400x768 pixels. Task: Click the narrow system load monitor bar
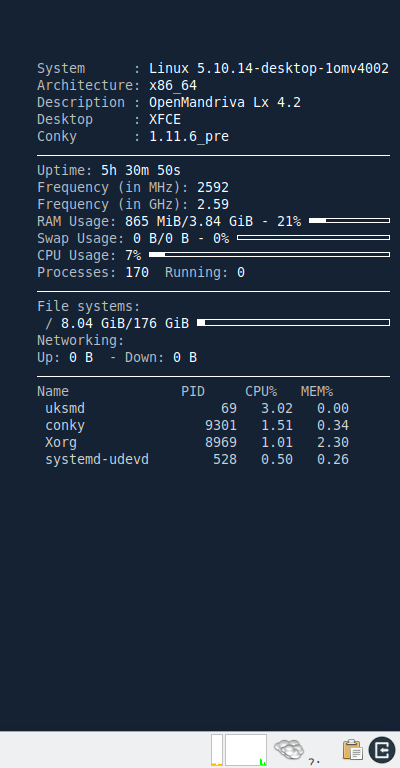pos(217,749)
